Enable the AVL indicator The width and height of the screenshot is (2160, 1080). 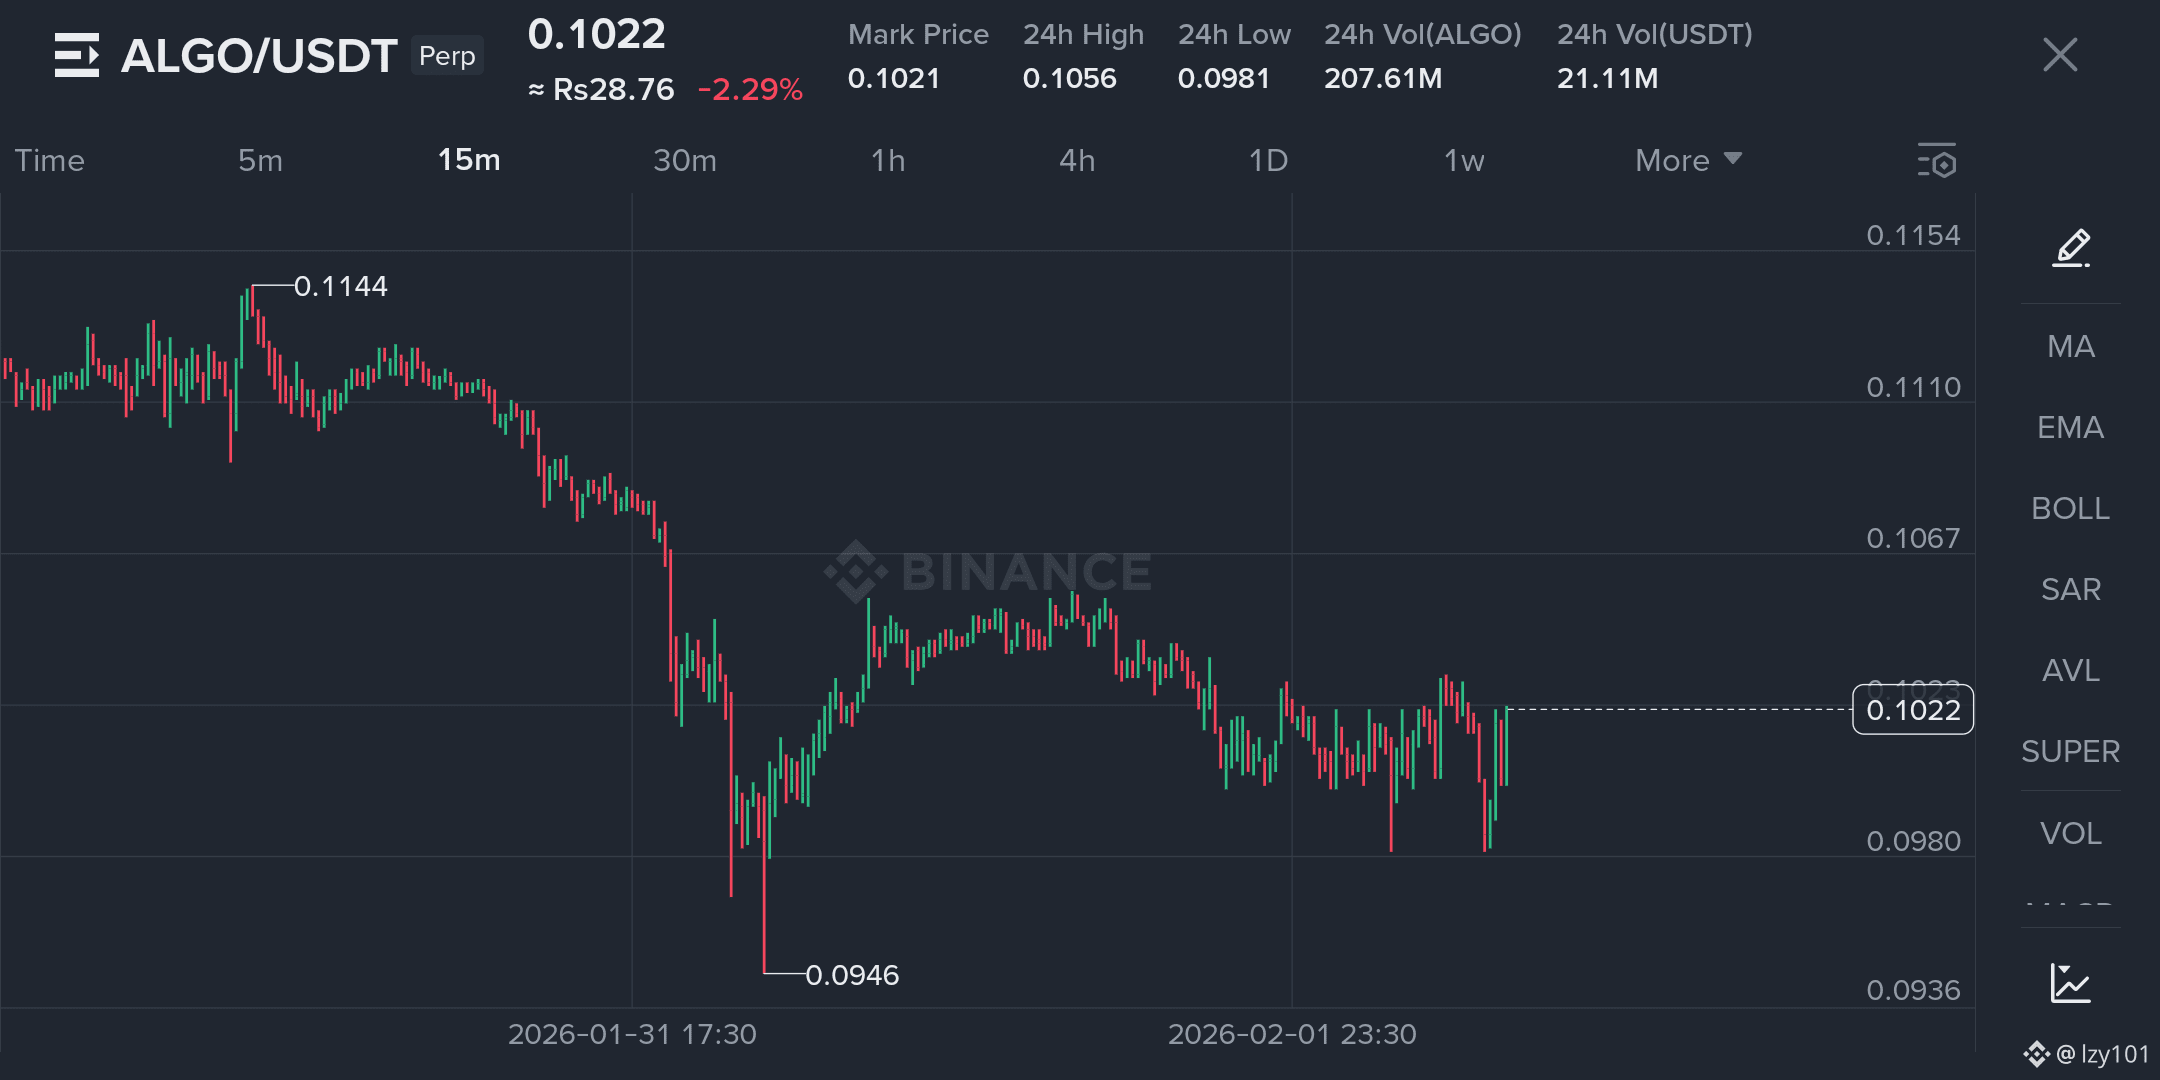[x=2071, y=670]
